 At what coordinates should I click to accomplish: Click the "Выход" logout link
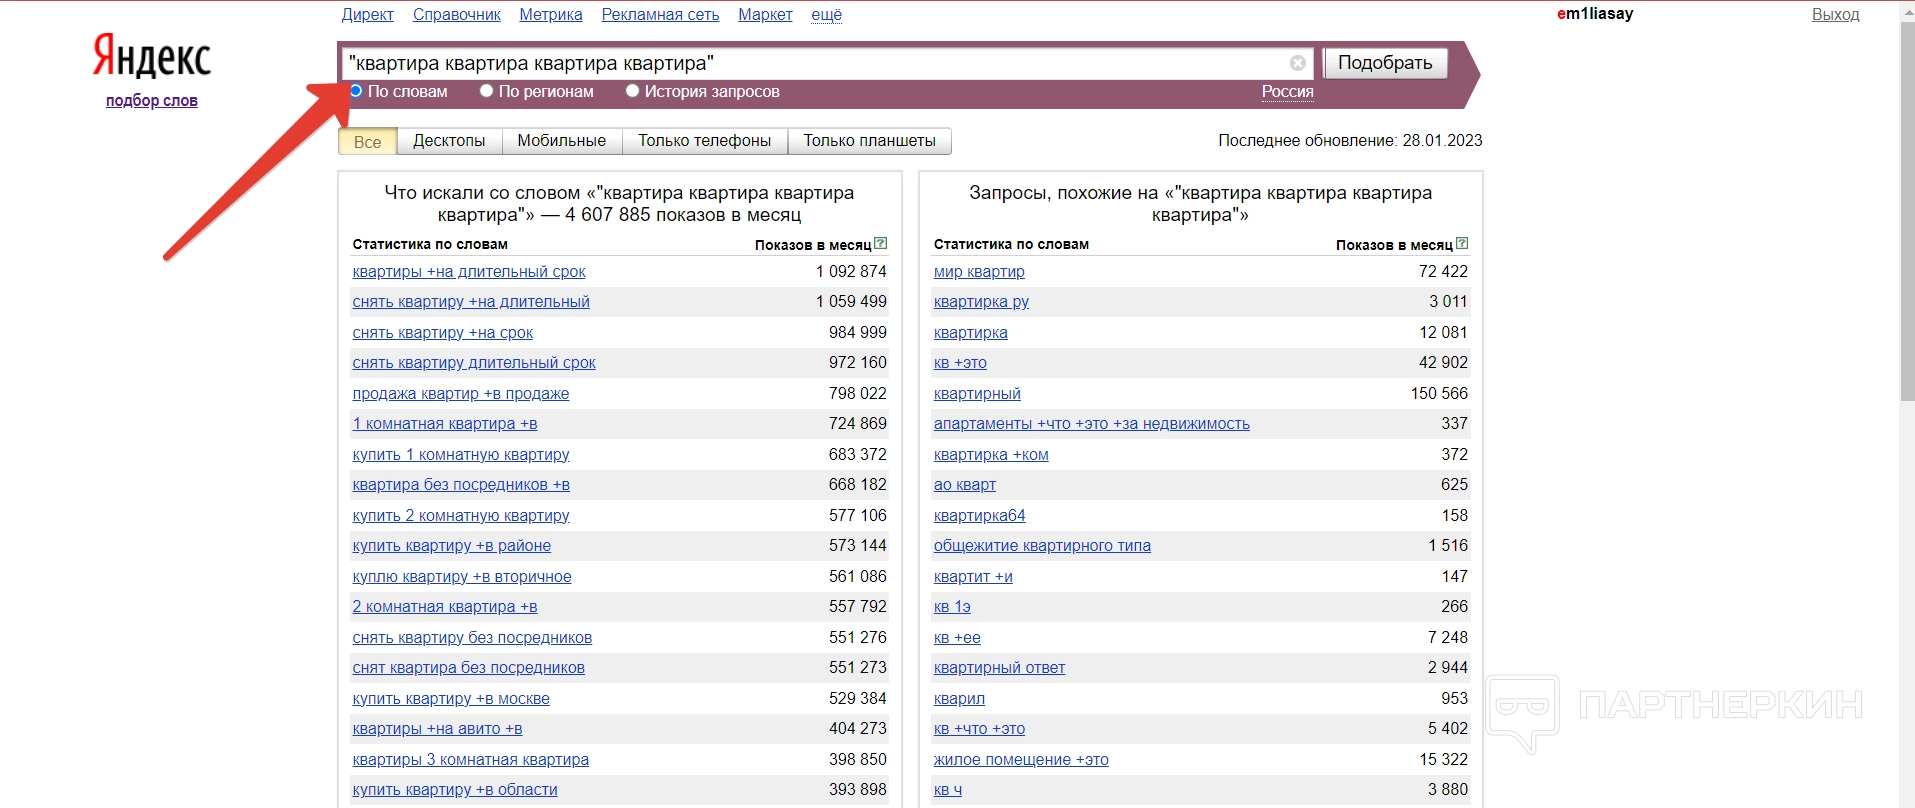(x=1835, y=14)
